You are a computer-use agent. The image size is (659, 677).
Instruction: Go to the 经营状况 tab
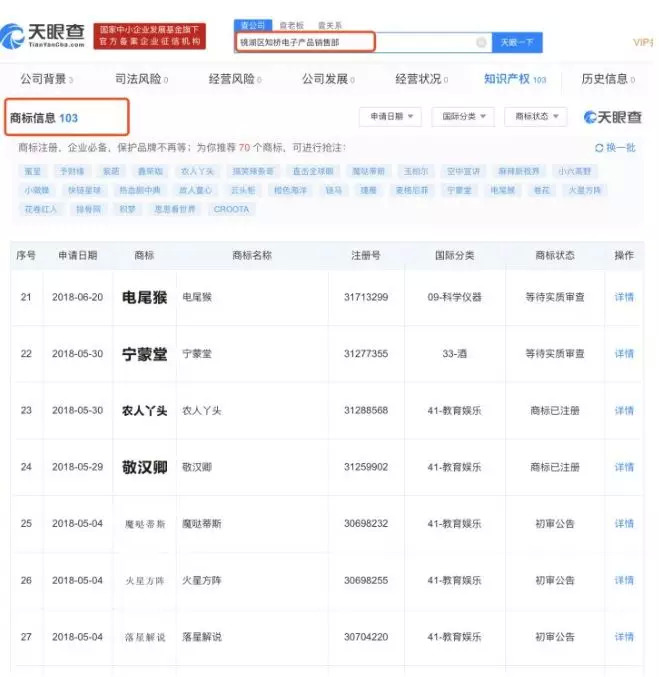(x=420, y=79)
